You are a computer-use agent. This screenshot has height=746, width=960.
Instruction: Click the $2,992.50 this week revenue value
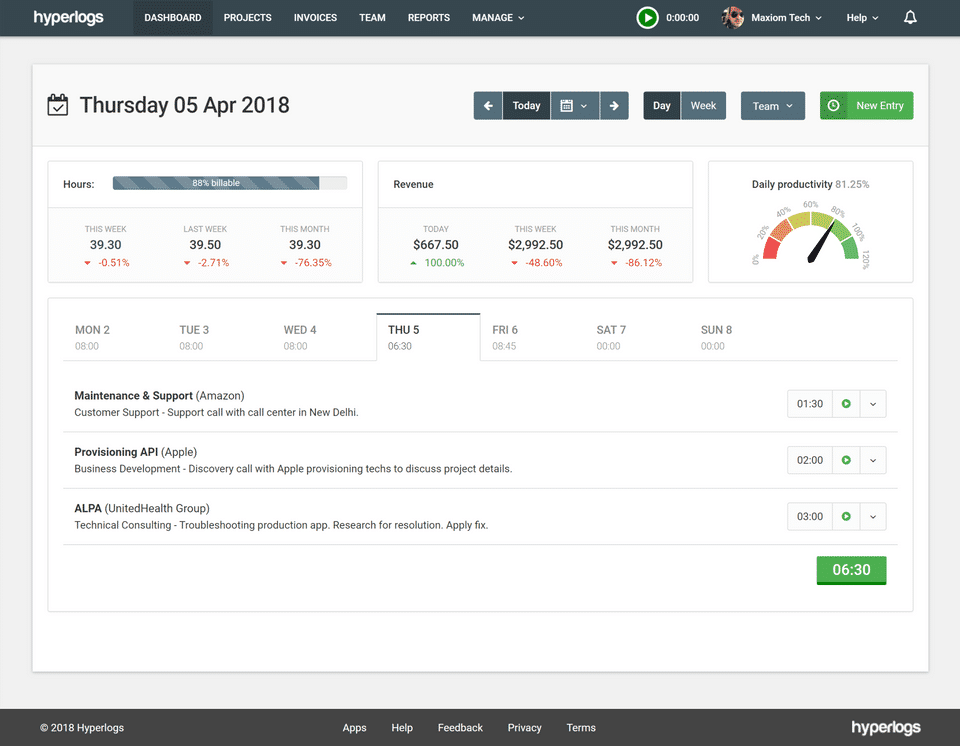535,244
